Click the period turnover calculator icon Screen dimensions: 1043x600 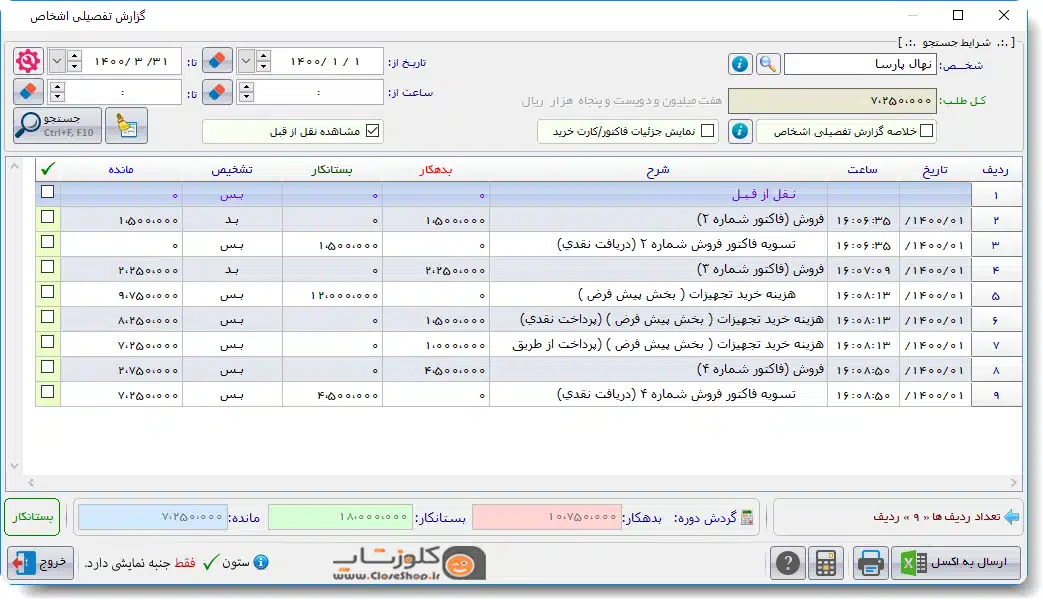tap(748, 517)
